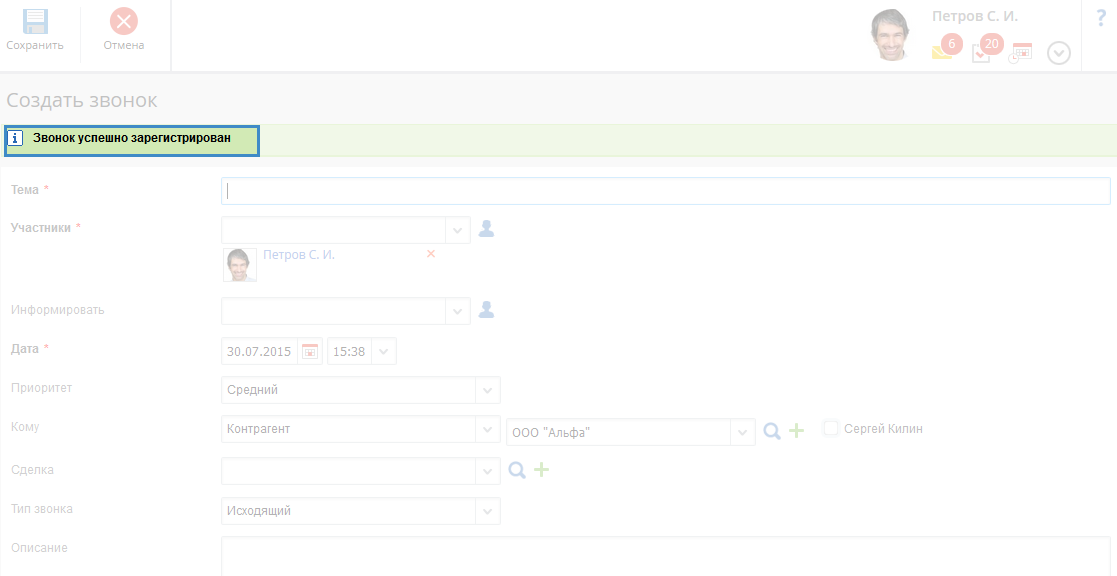This screenshot has height=576, width=1117.
Task: Click into the Описание text area
Action: point(665,556)
